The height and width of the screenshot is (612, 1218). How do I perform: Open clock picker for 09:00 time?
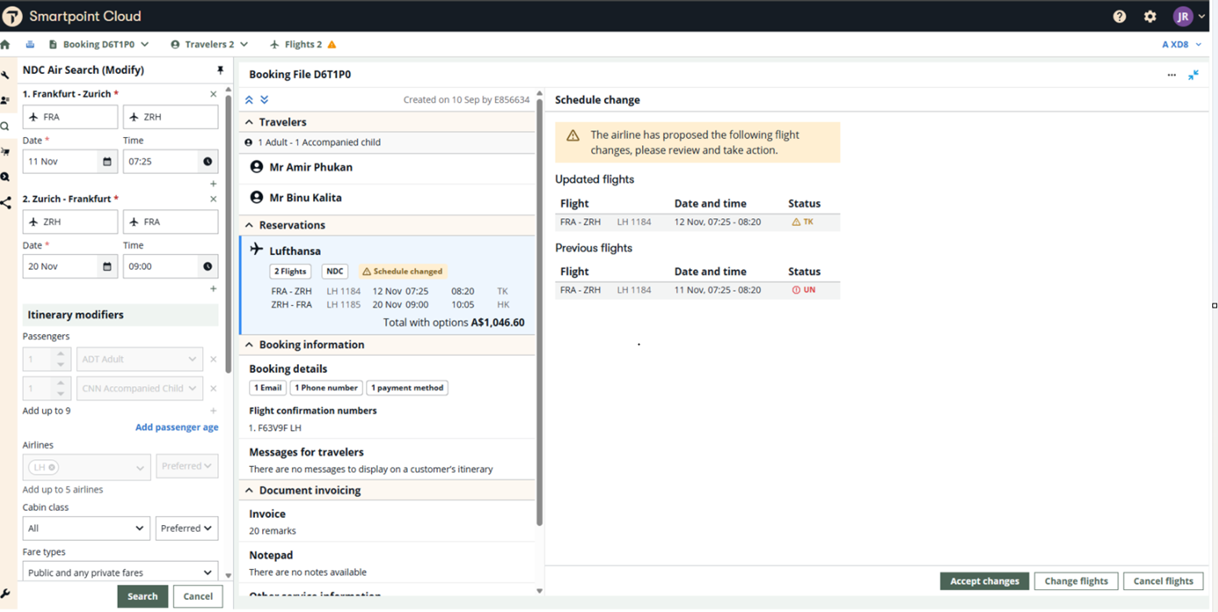point(208,267)
